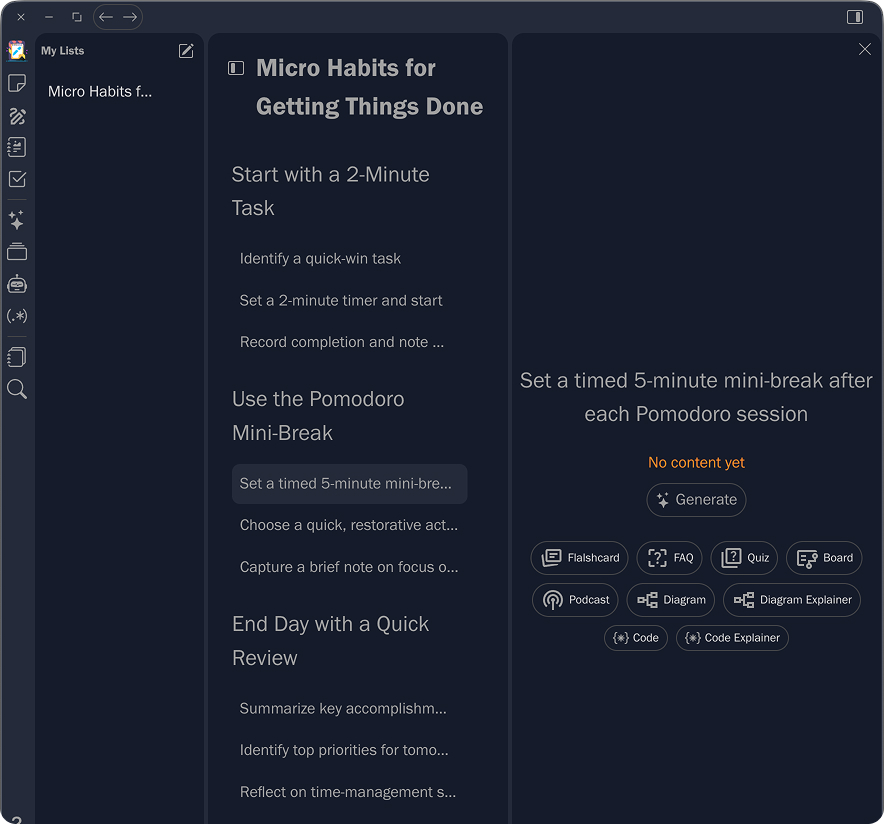Click the Generate button

coord(696,500)
